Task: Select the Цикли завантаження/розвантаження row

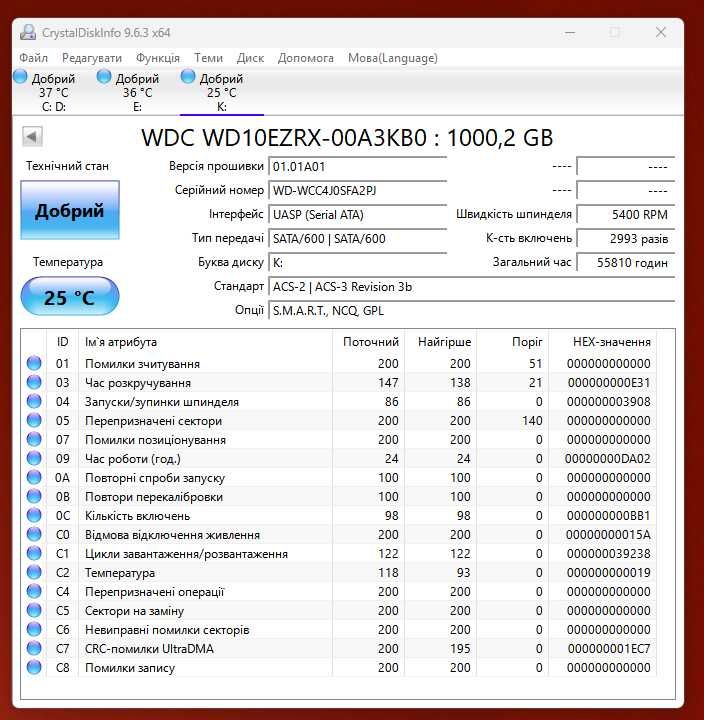Action: tap(338, 553)
